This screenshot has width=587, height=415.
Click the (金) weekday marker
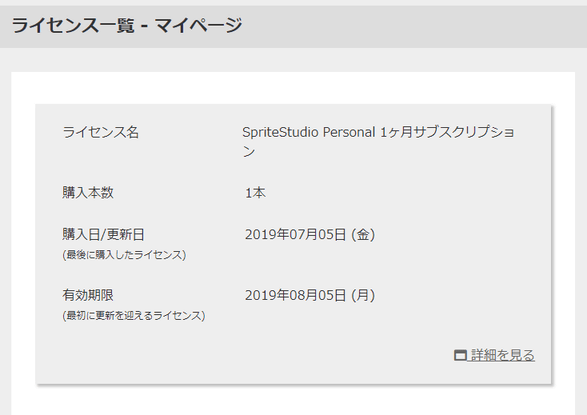363,235
